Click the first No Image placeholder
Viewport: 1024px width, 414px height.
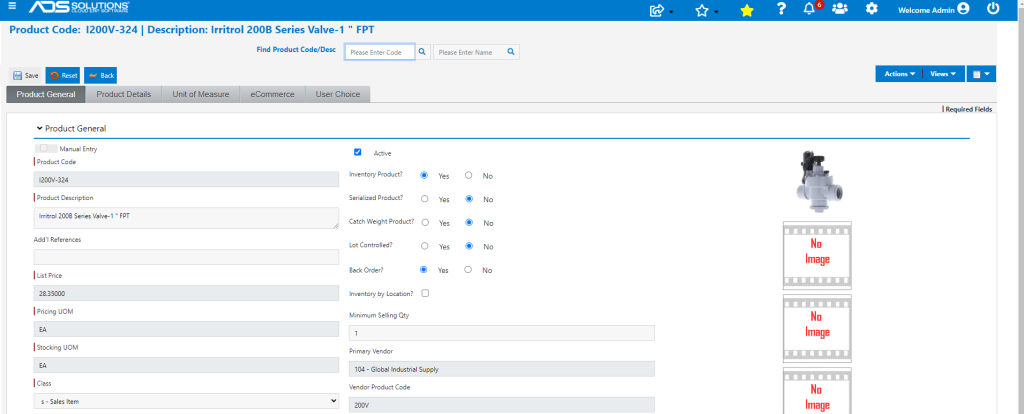point(817,255)
